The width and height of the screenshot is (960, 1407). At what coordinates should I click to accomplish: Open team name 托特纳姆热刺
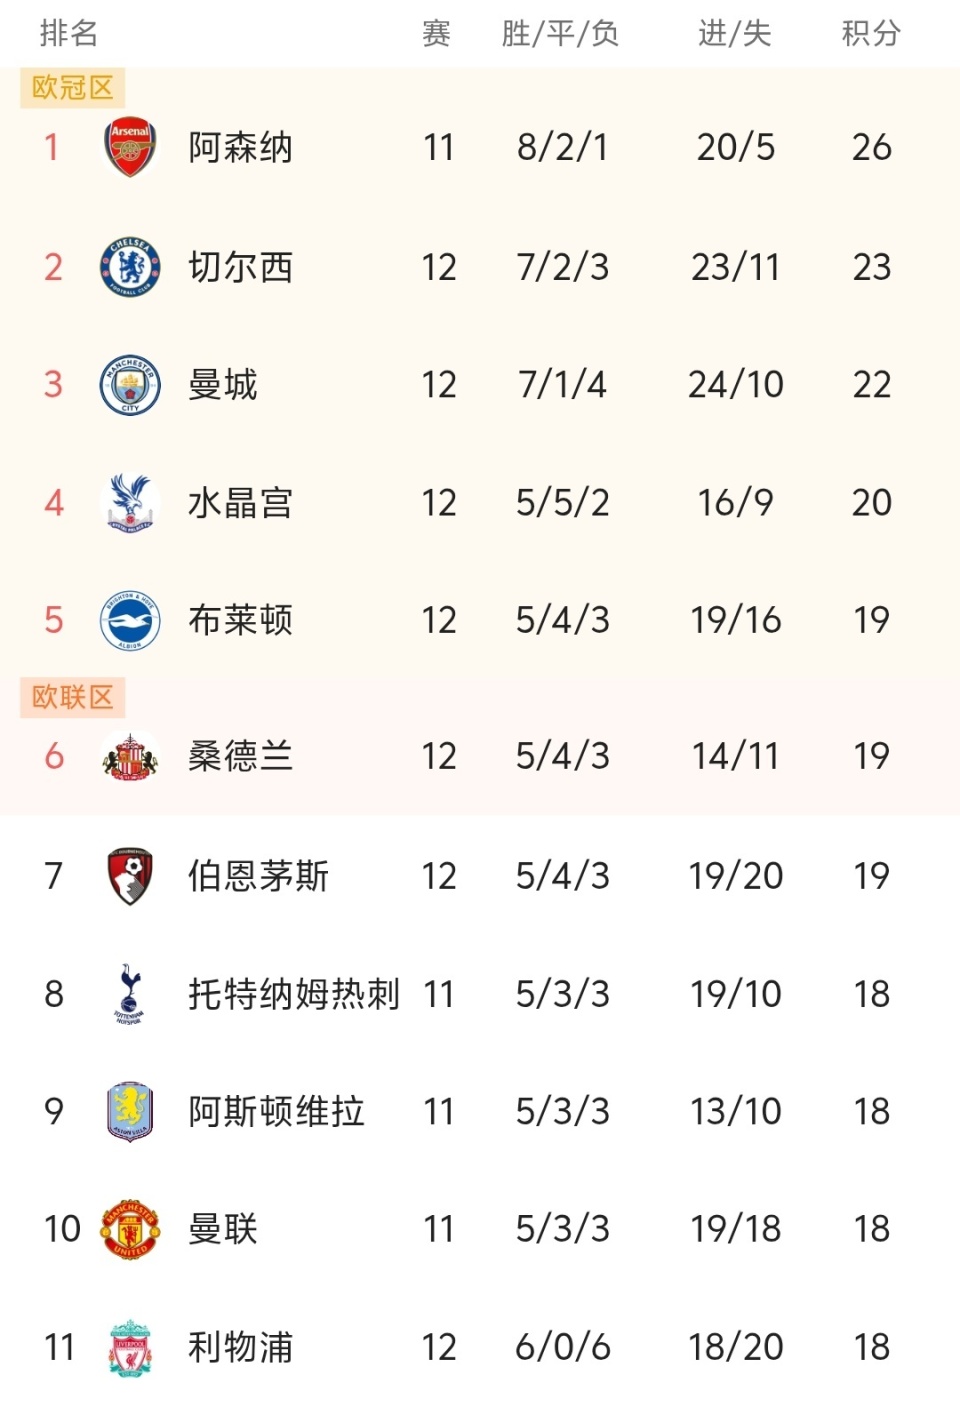(x=294, y=994)
